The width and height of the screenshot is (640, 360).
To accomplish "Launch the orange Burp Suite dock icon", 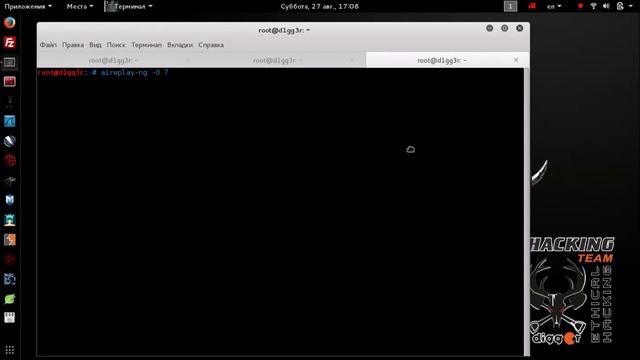I will [9, 240].
